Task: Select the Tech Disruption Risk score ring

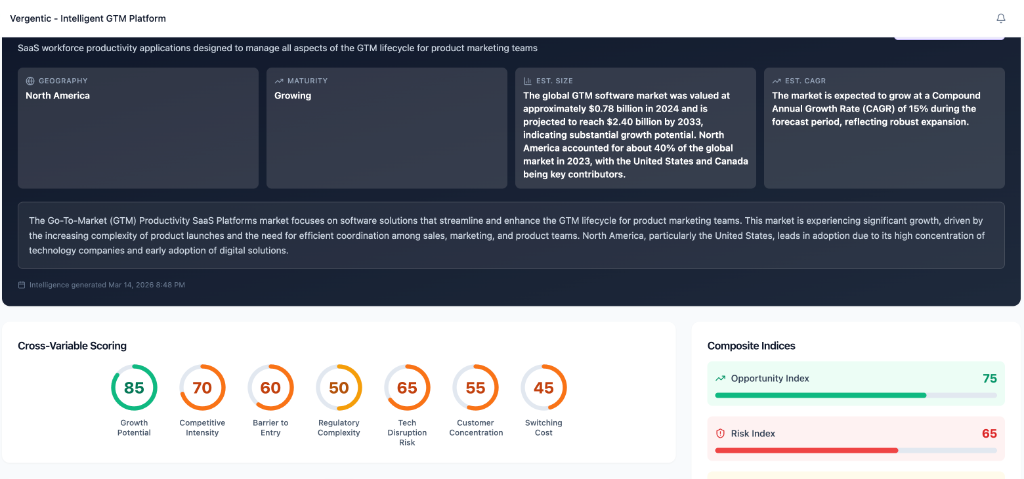Action: pos(407,388)
